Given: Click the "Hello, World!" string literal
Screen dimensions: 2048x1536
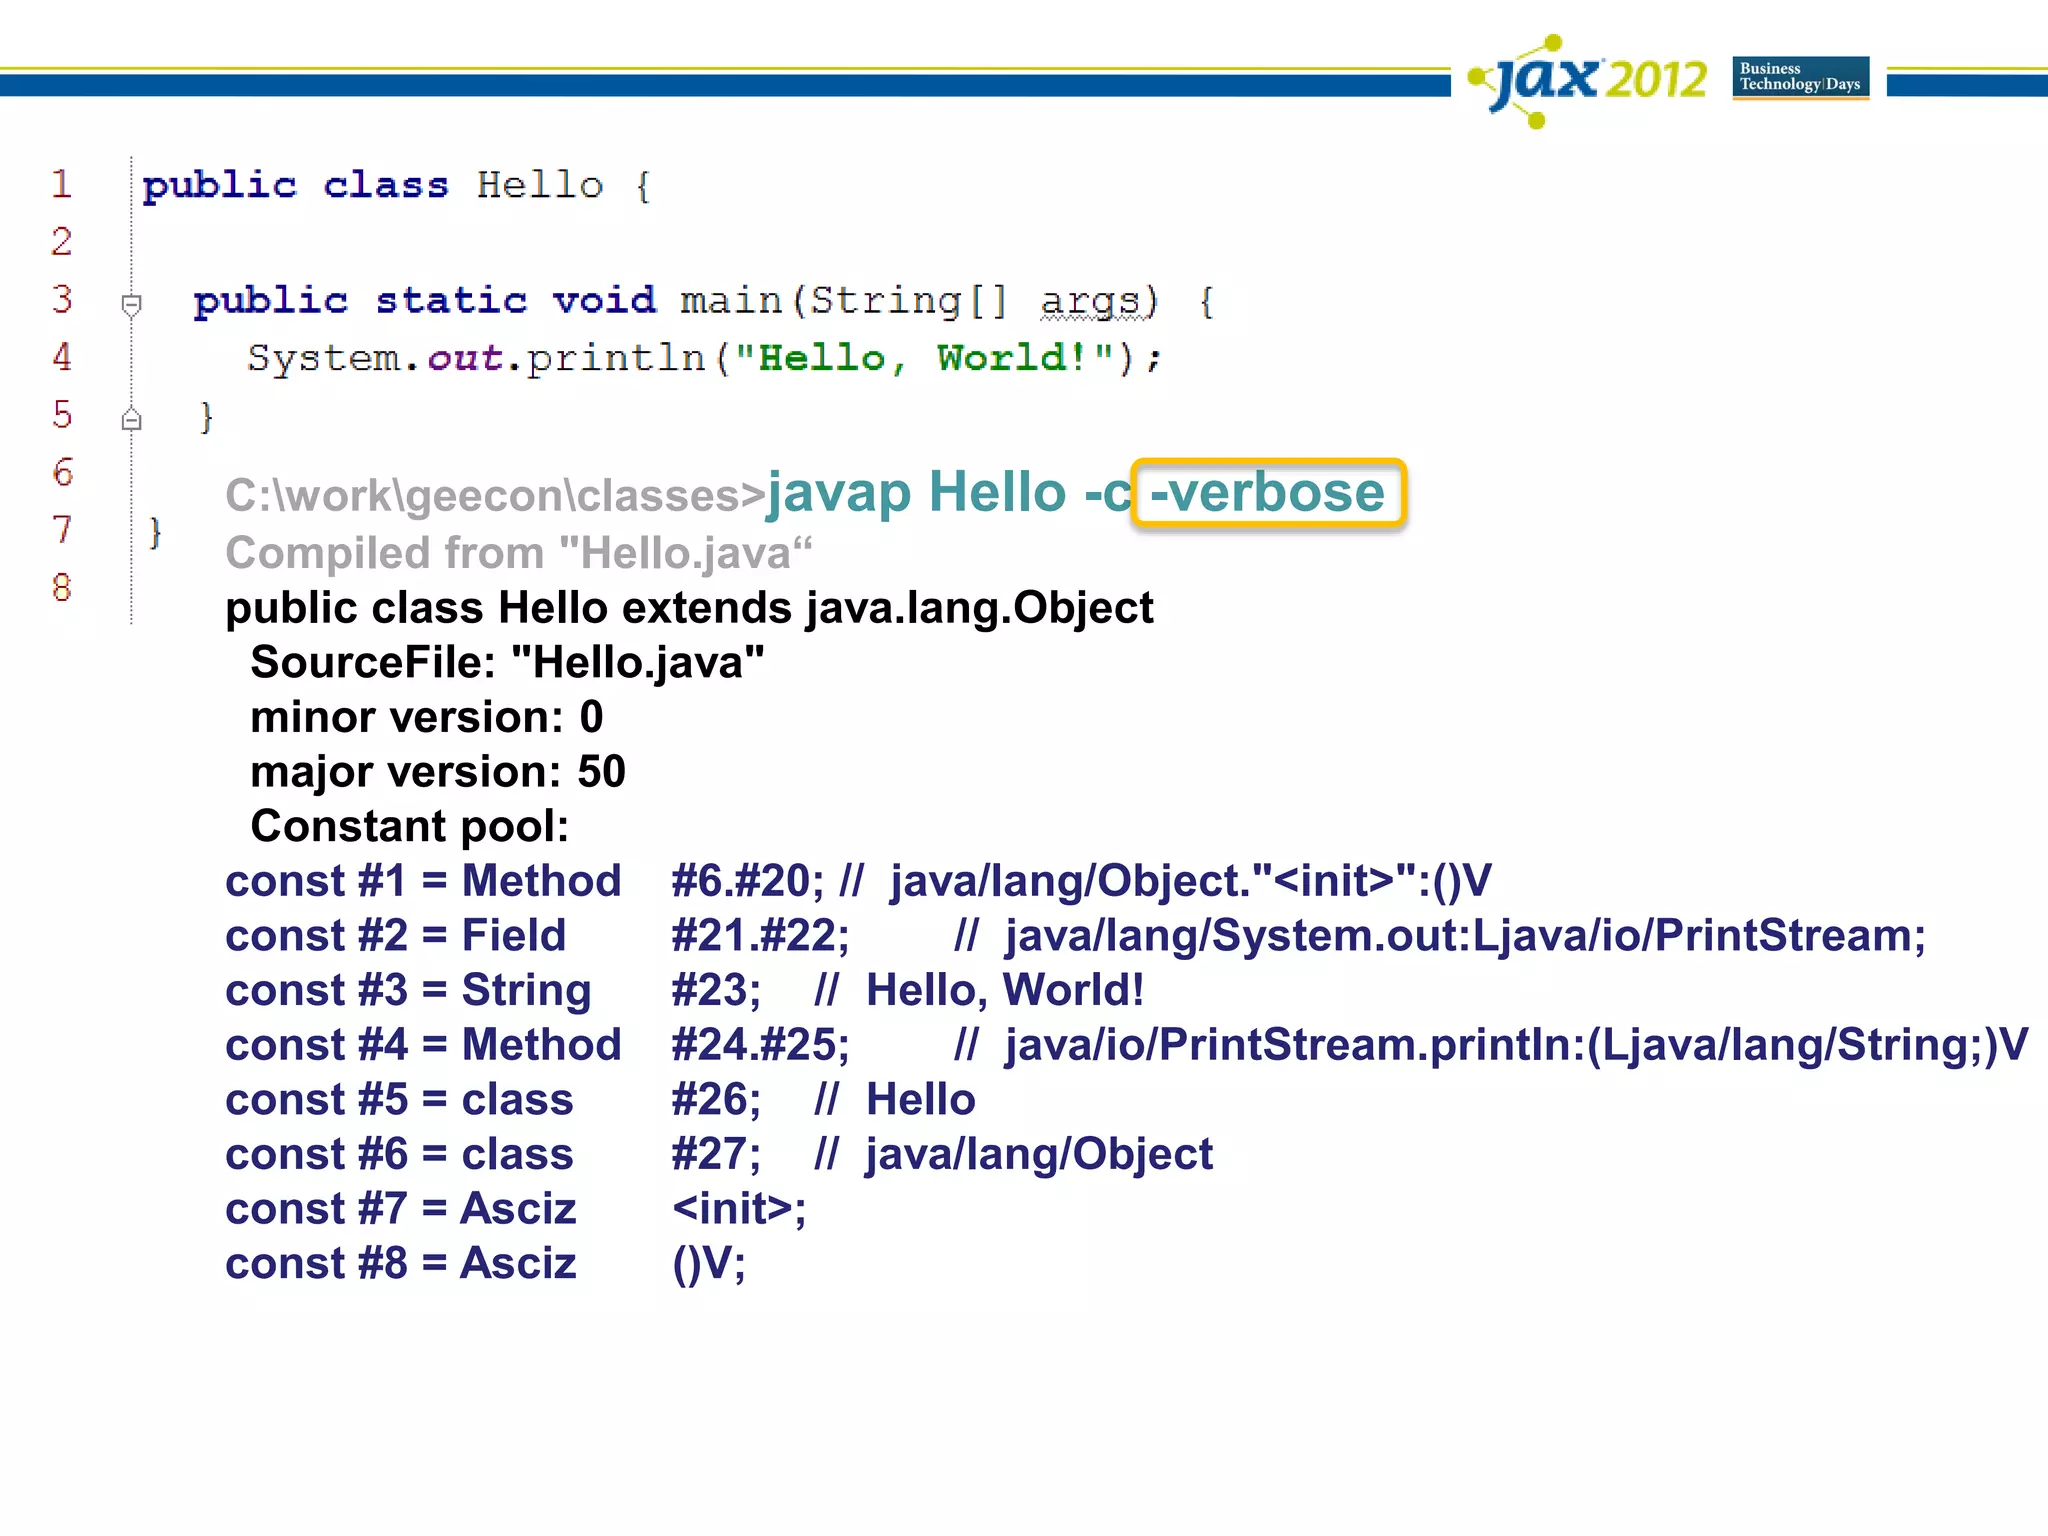Looking at the screenshot, I should 924,358.
